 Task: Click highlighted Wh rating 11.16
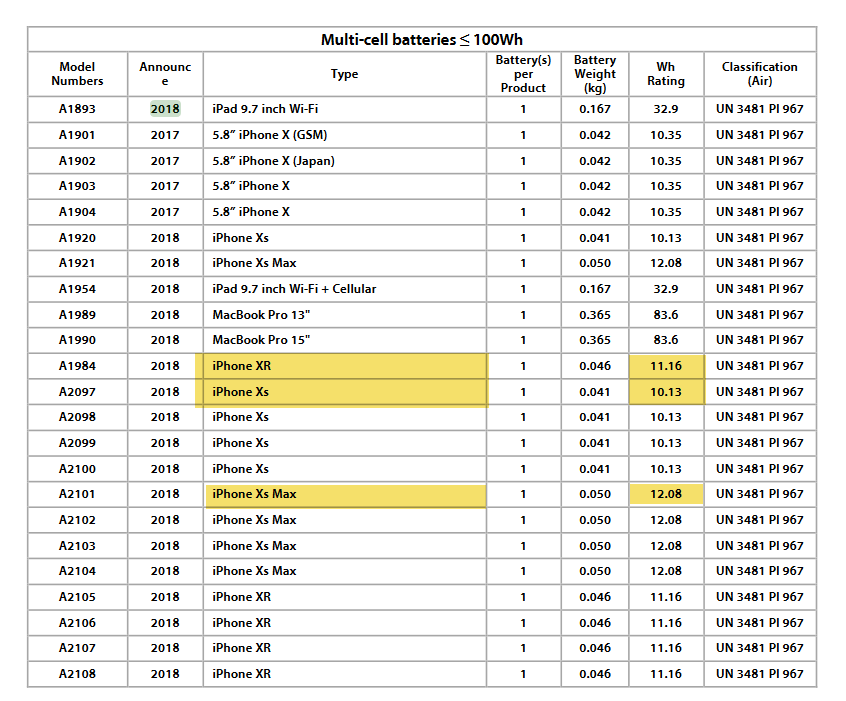coord(666,366)
